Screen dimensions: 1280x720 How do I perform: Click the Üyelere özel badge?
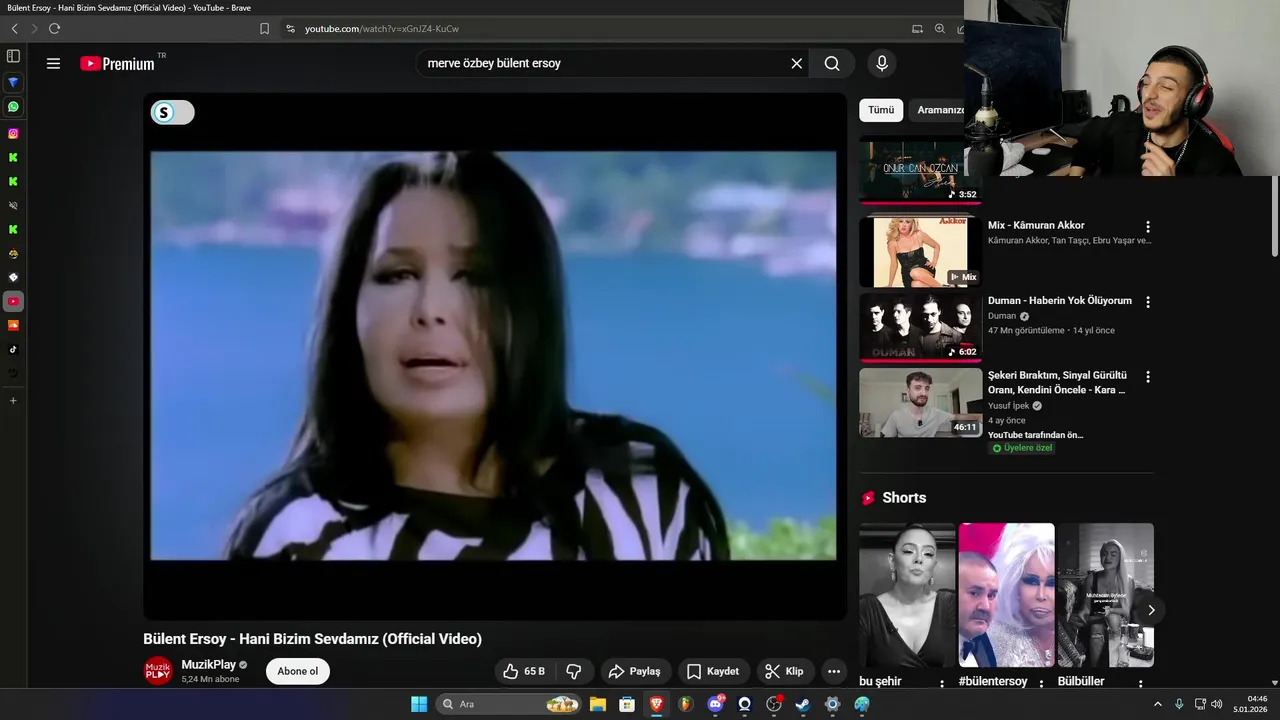pos(1021,448)
